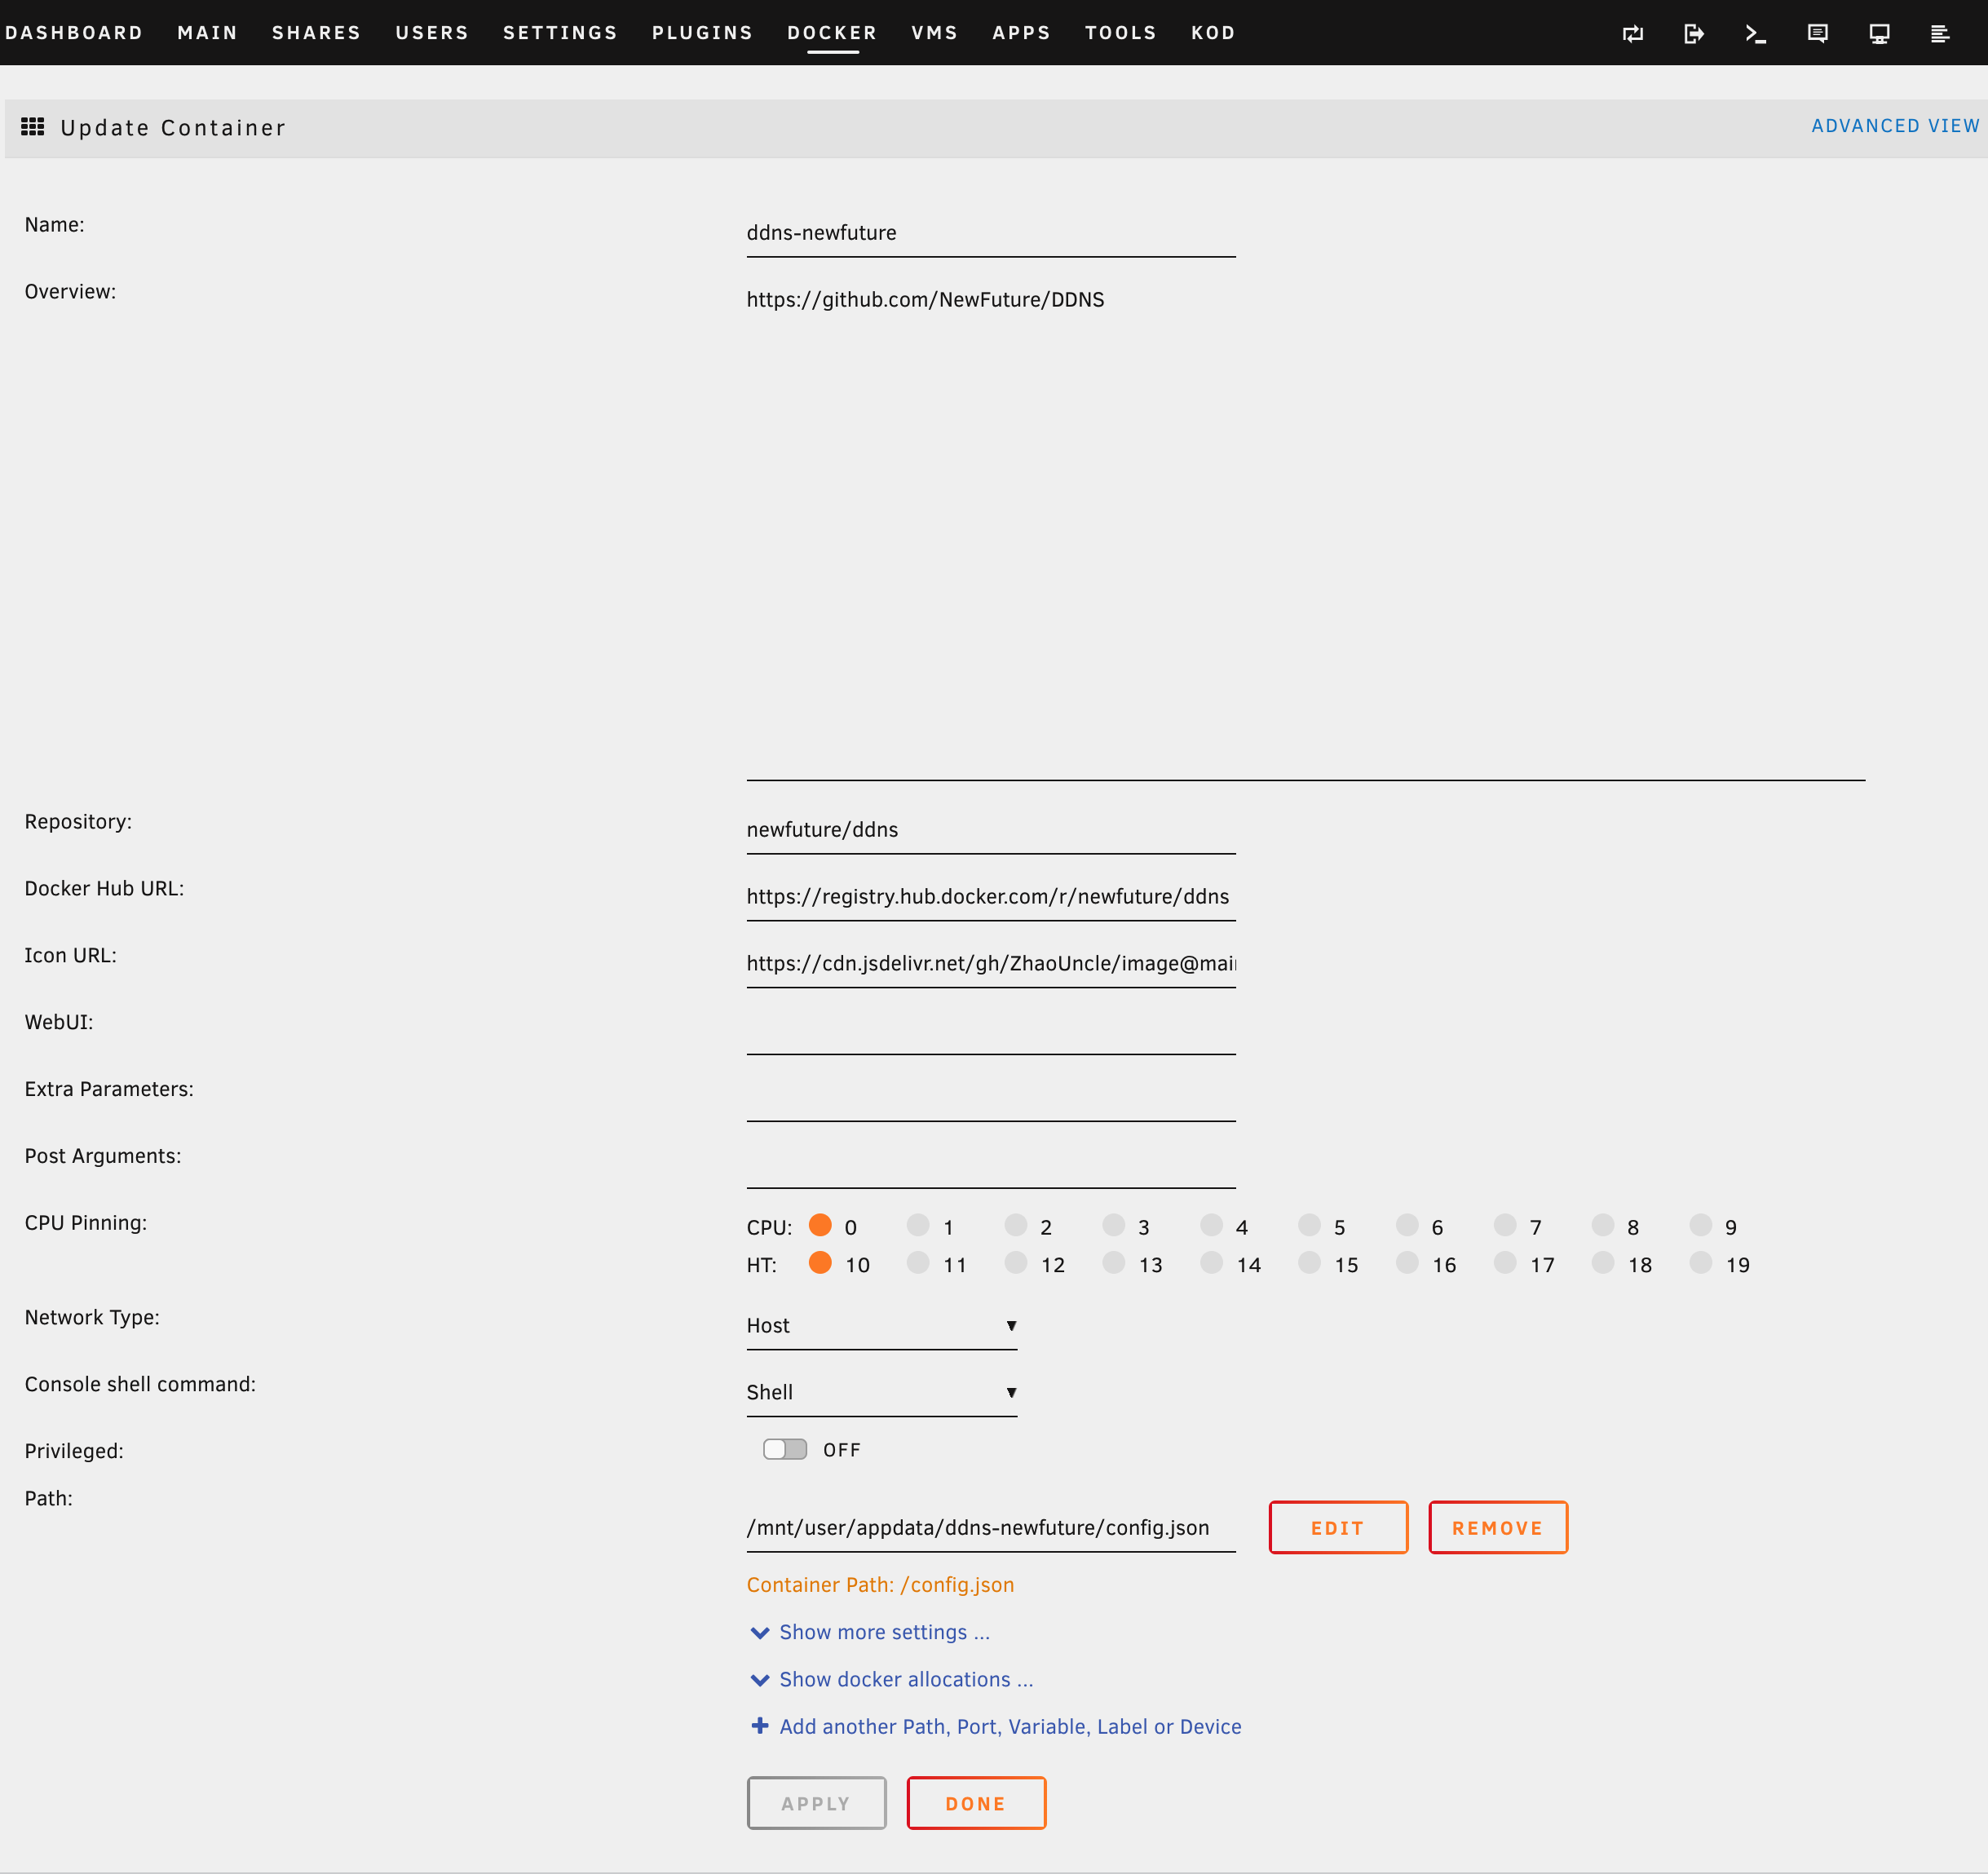
Task: Switch to the DOCKER tab
Action: pos(831,32)
